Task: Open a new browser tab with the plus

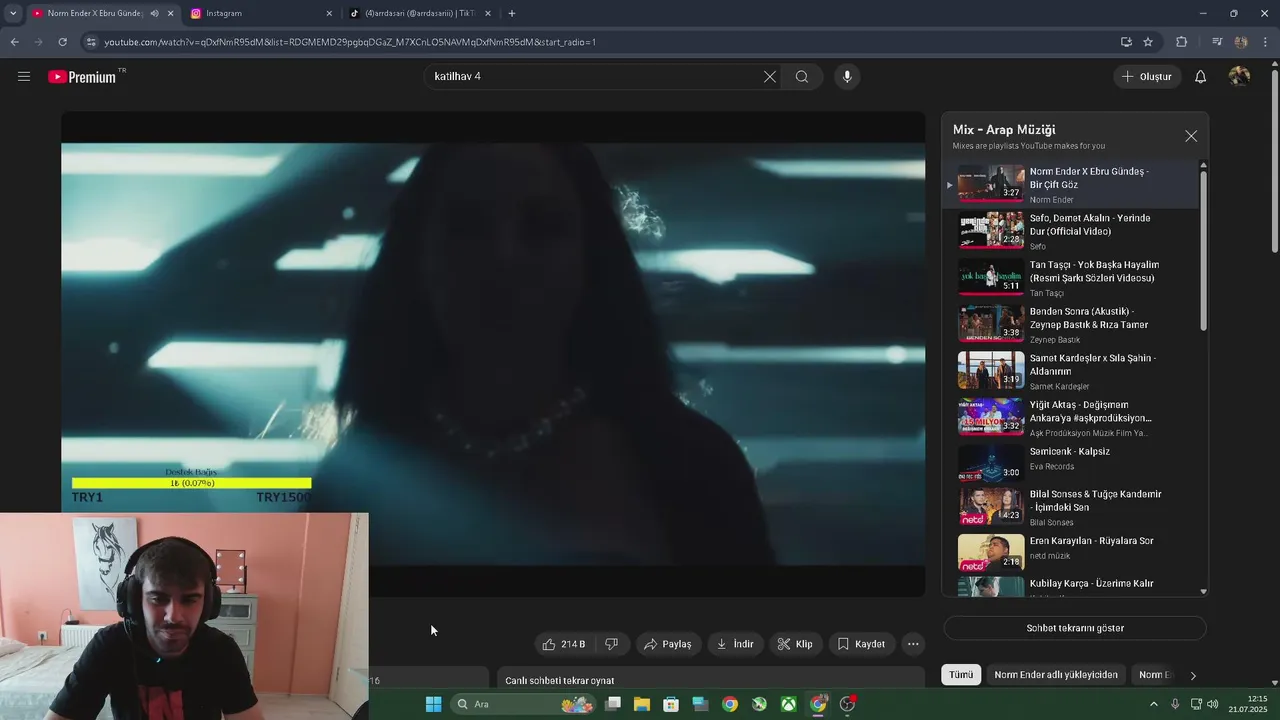Action: click(x=512, y=13)
